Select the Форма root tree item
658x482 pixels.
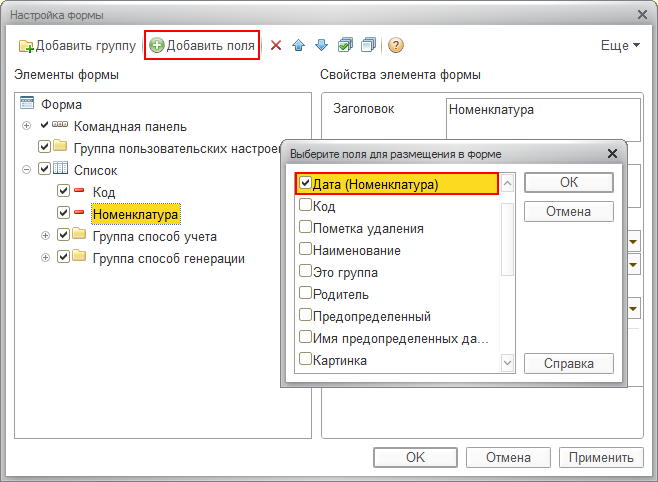(61, 104)
